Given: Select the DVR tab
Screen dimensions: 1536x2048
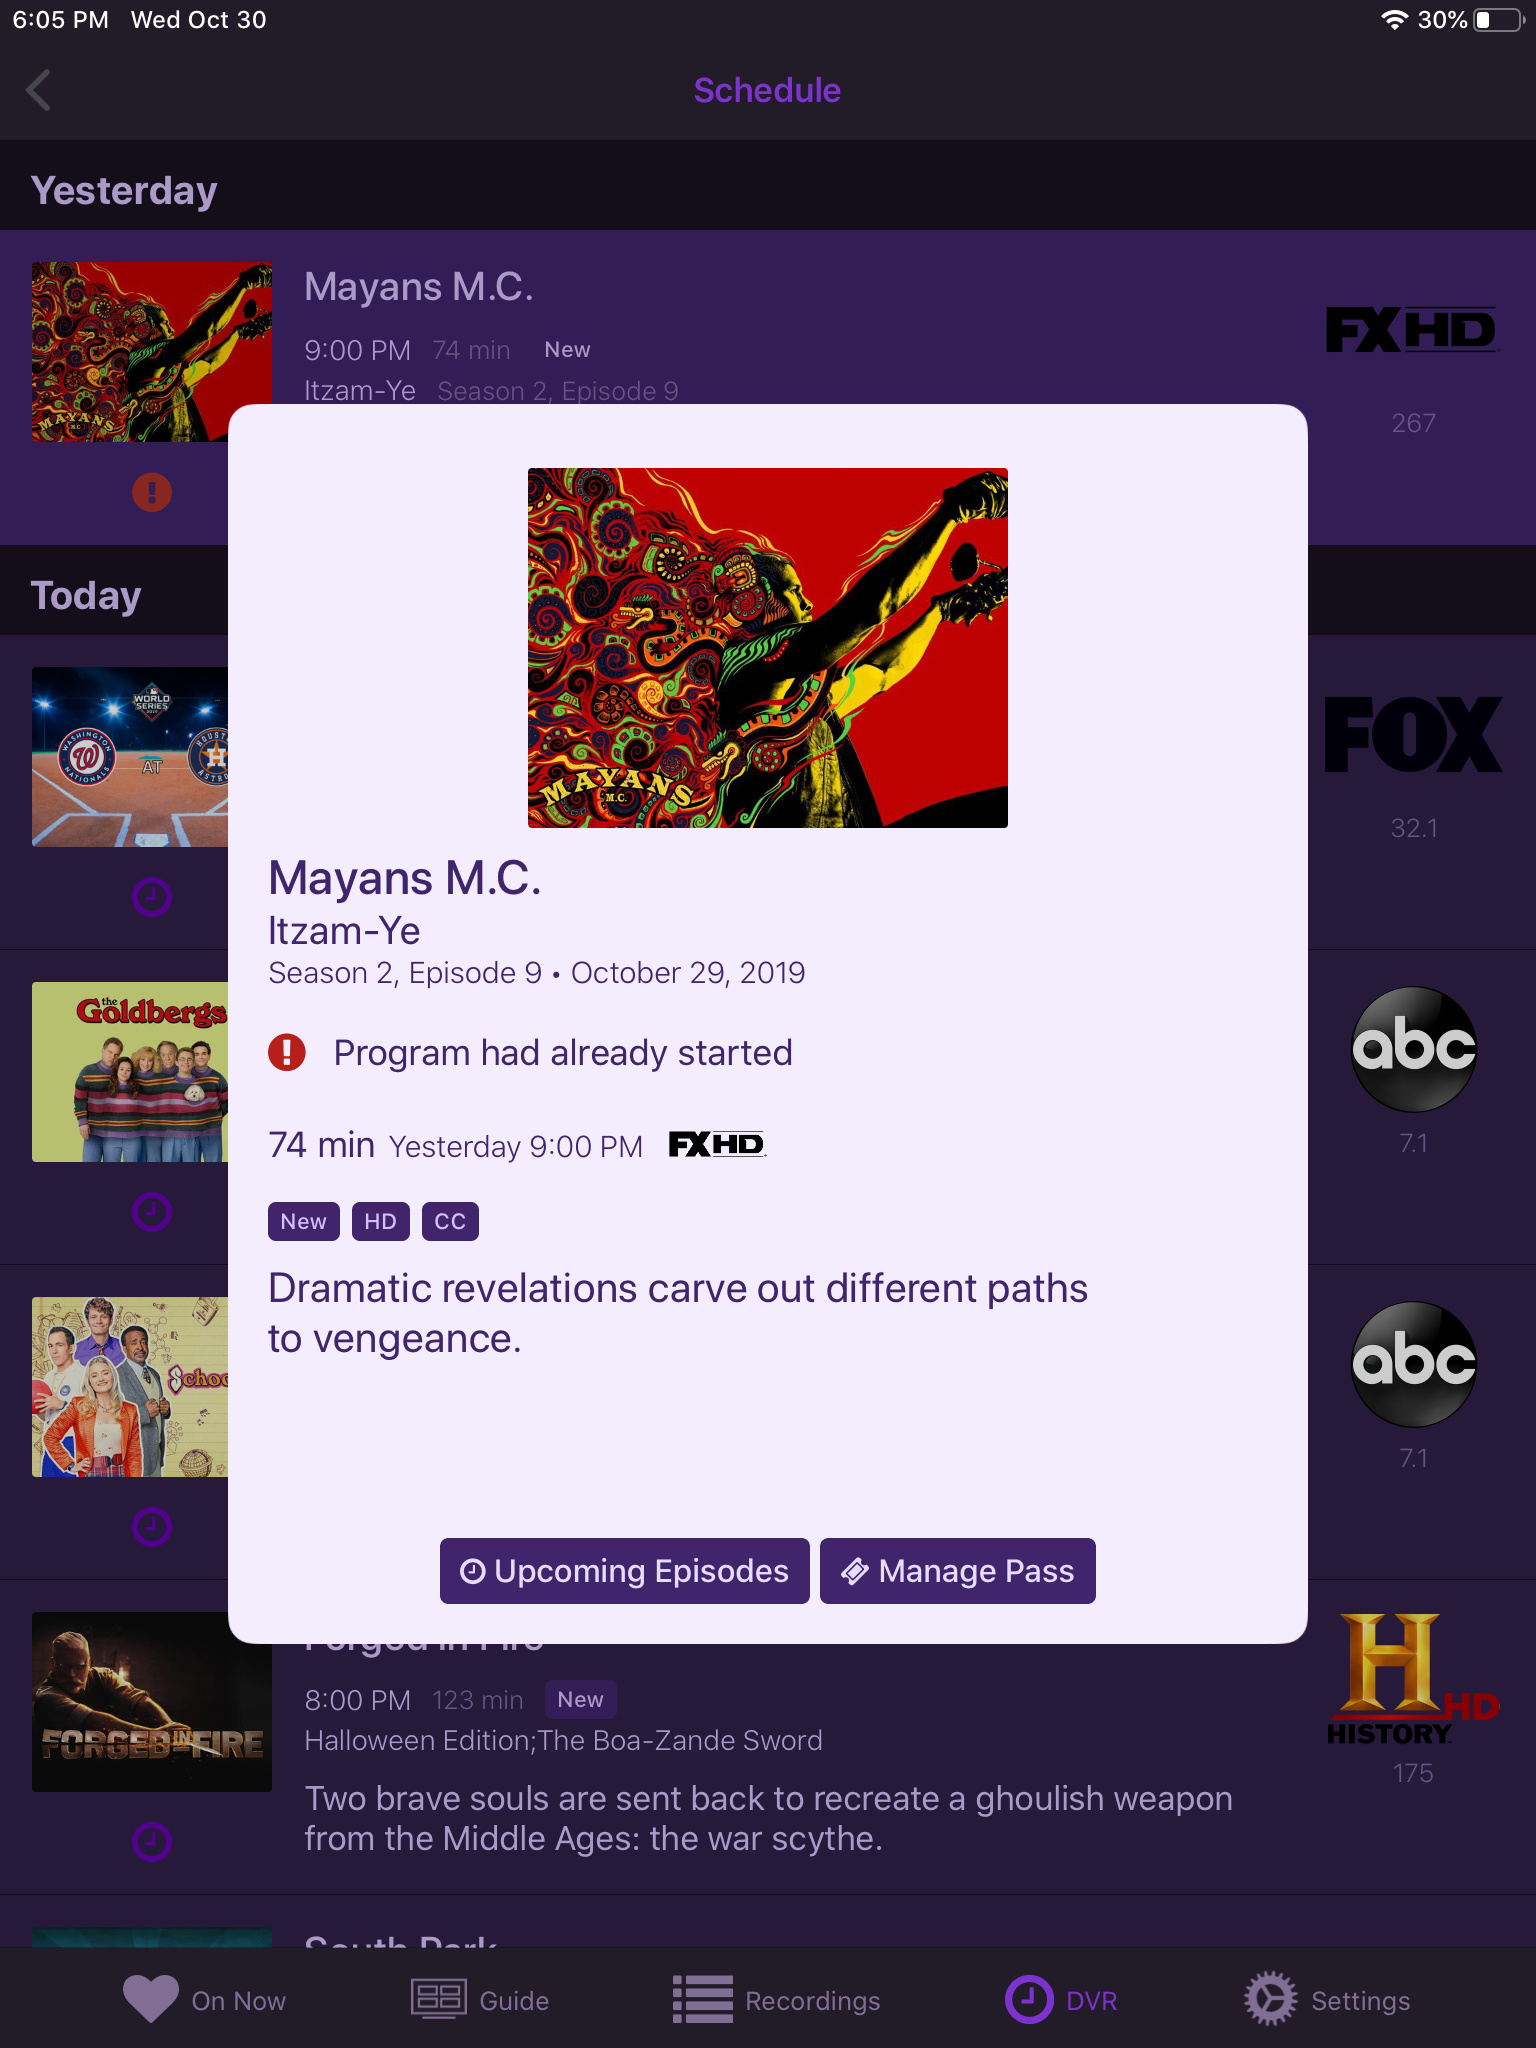Looking at the screenshot, I should point(1061,2000).
